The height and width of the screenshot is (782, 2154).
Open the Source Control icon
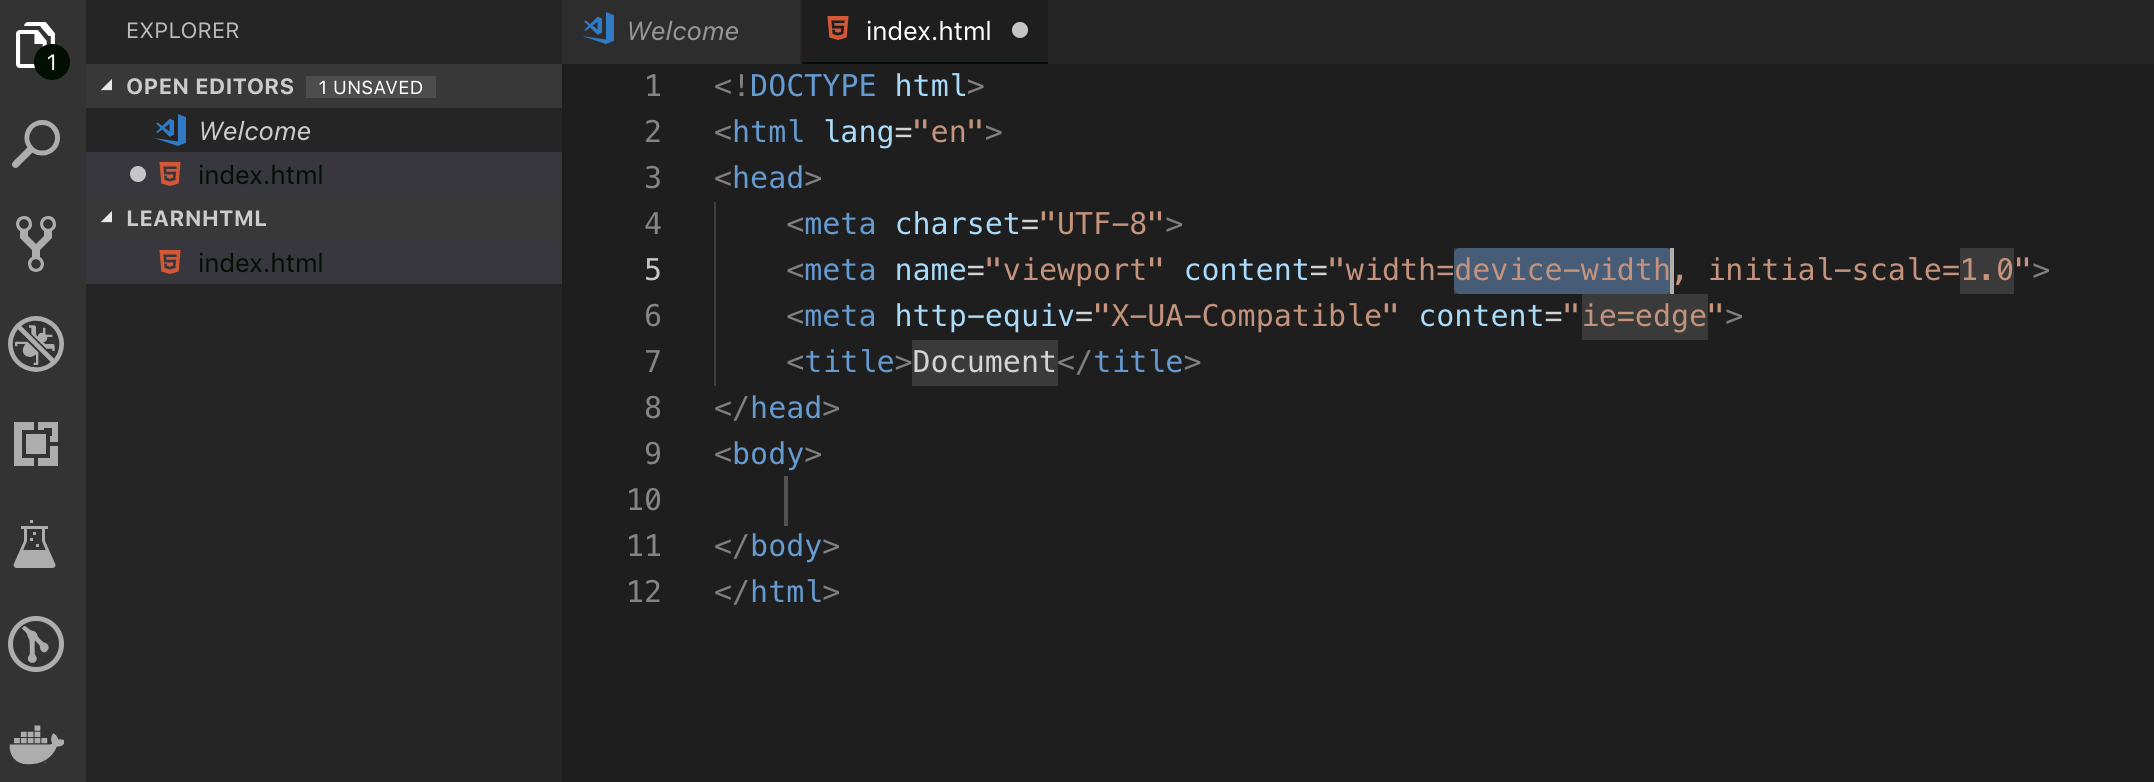pos(36,243)
